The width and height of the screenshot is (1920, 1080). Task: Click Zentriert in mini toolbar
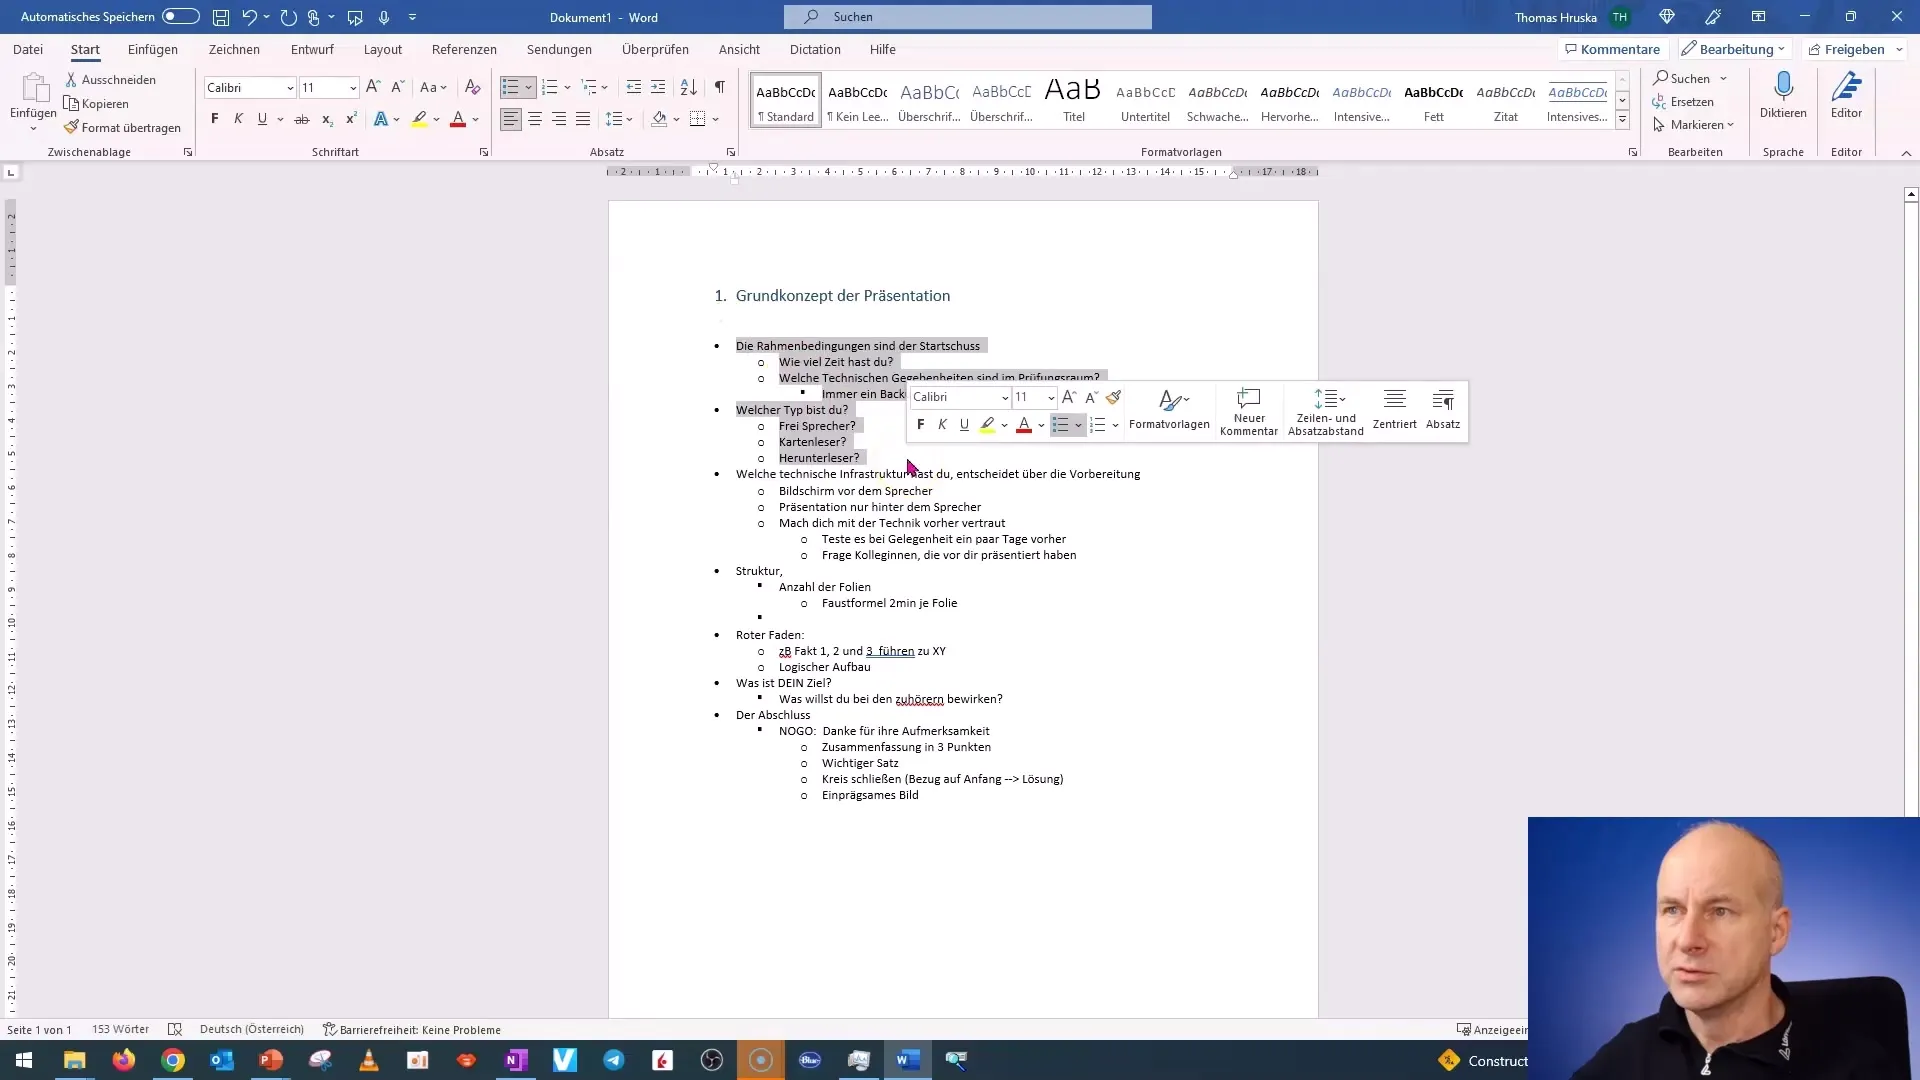(1394, 409)
